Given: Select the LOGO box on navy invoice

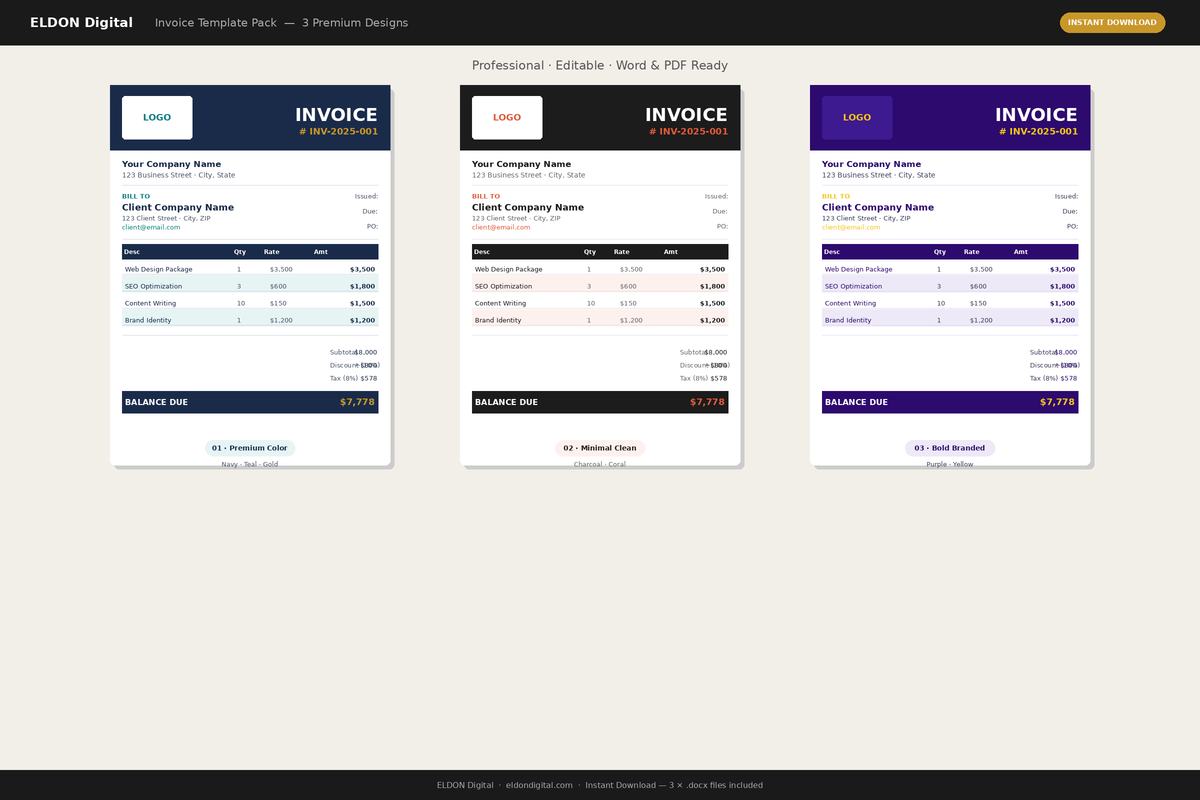Looking at the screenshot, I should click(157, 118).
